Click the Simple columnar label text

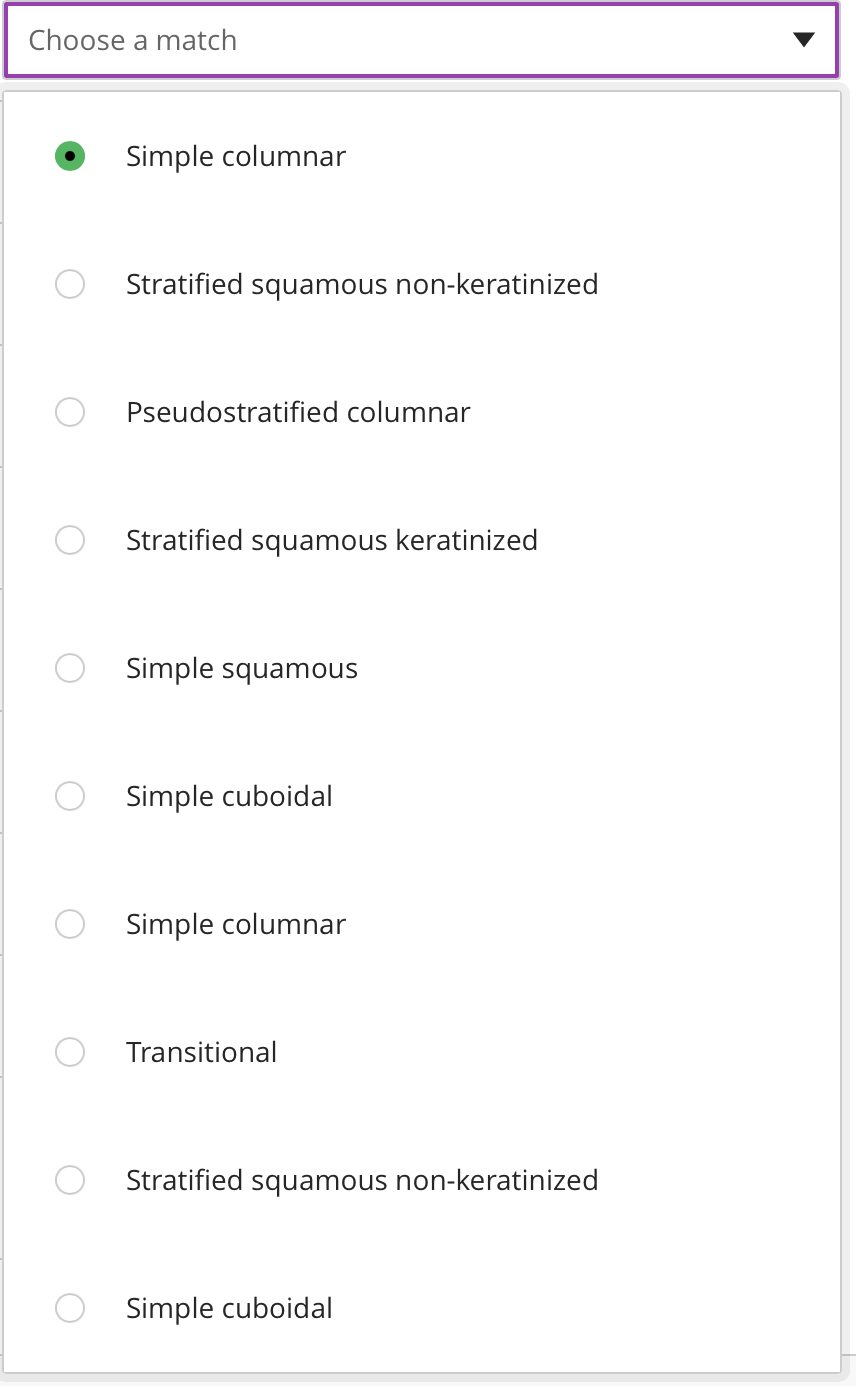click(x=235, y=156)
